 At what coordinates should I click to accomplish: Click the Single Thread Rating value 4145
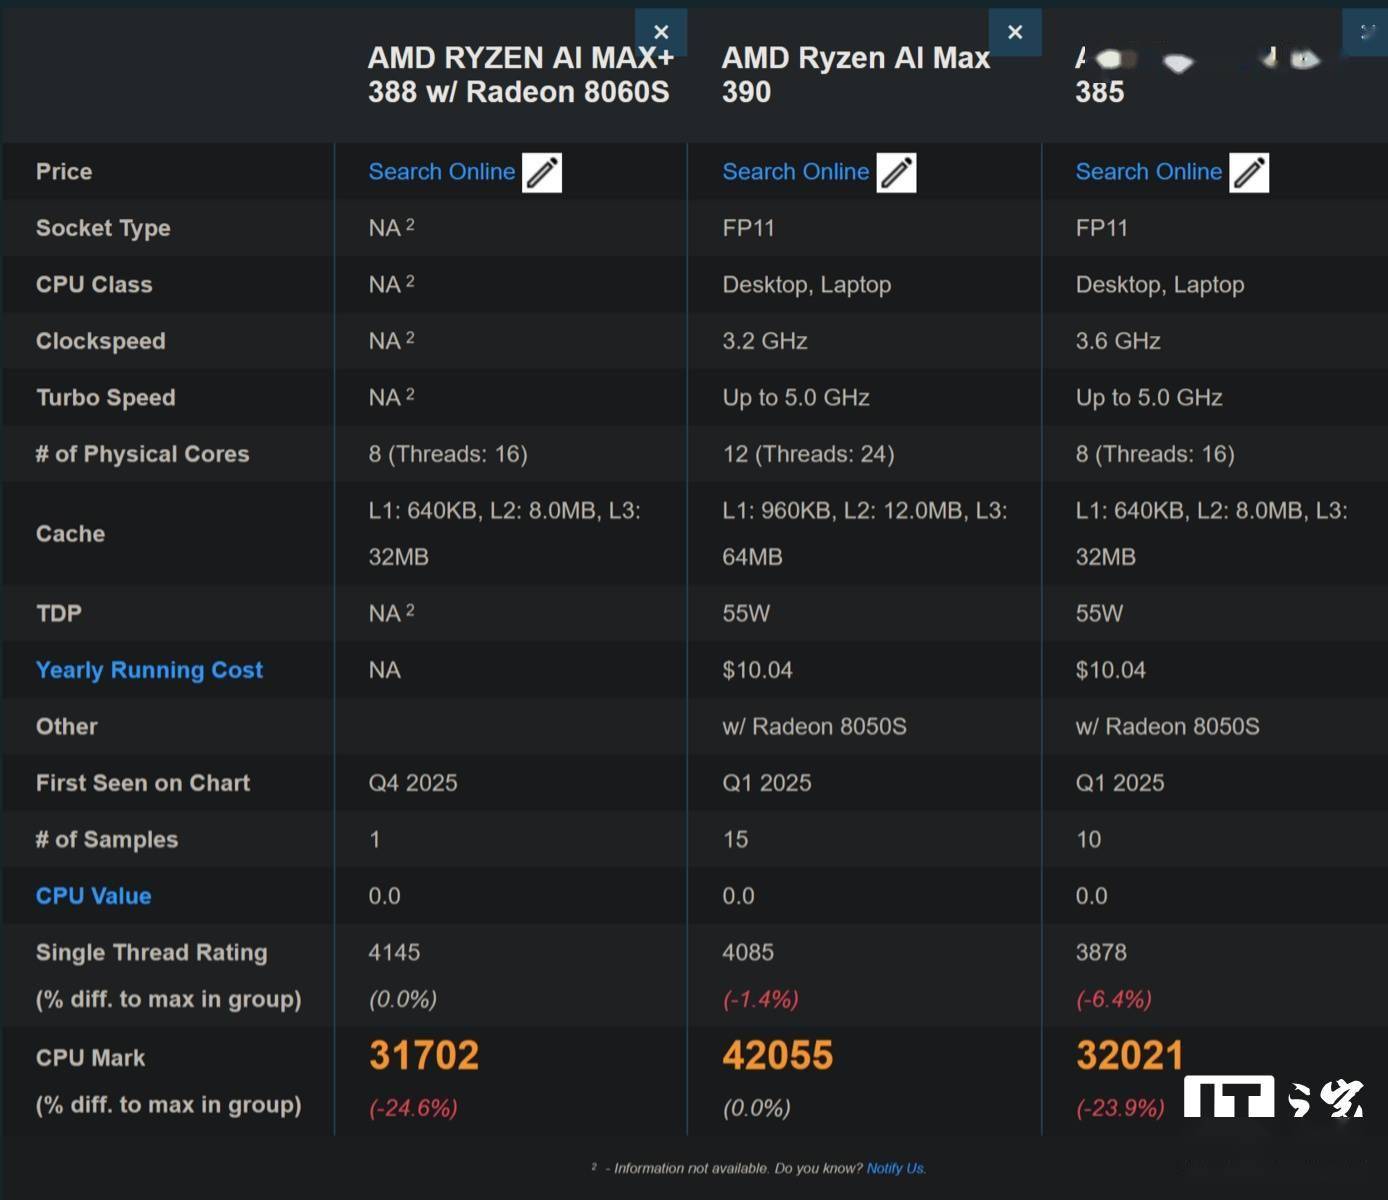coord(394,952)
